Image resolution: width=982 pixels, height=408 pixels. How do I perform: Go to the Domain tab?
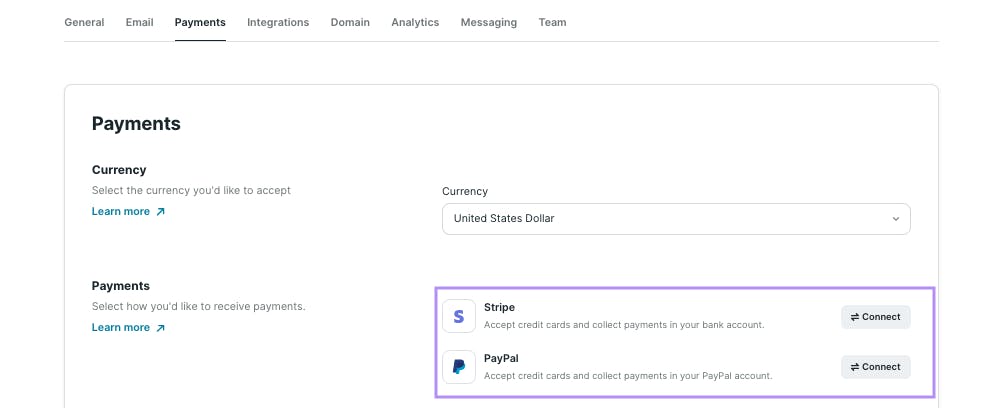[x=350, y=22]
